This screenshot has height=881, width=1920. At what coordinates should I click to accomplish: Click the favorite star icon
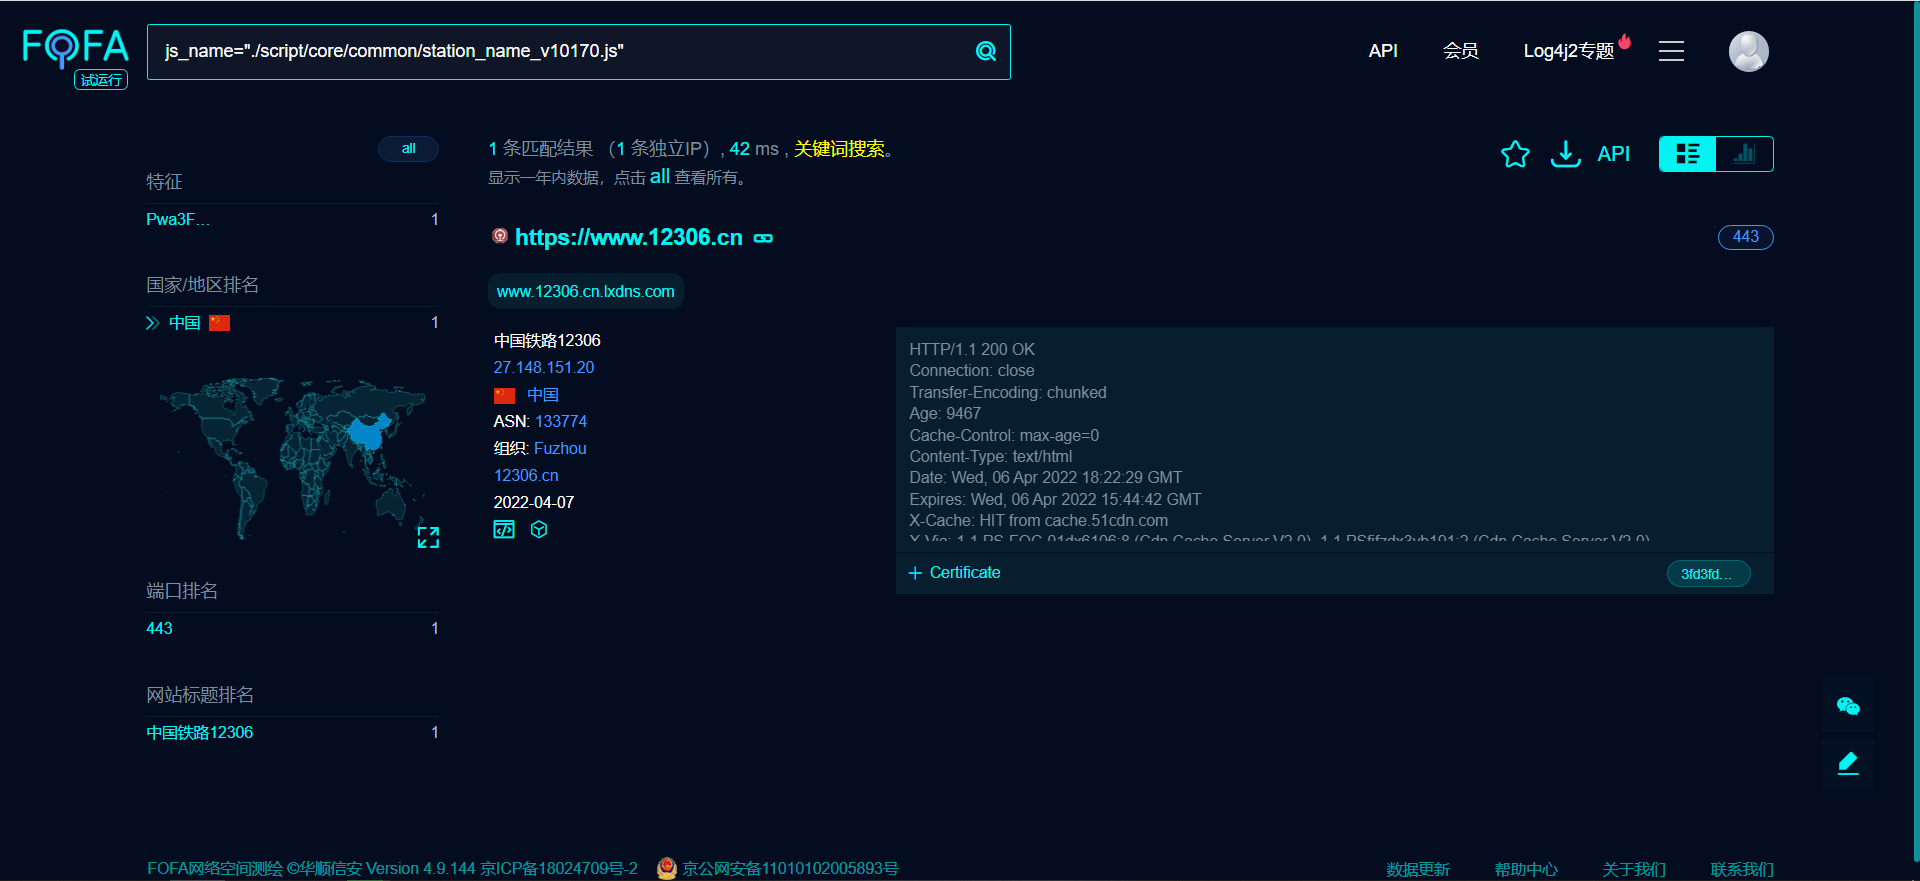[x=1515, y=154]
